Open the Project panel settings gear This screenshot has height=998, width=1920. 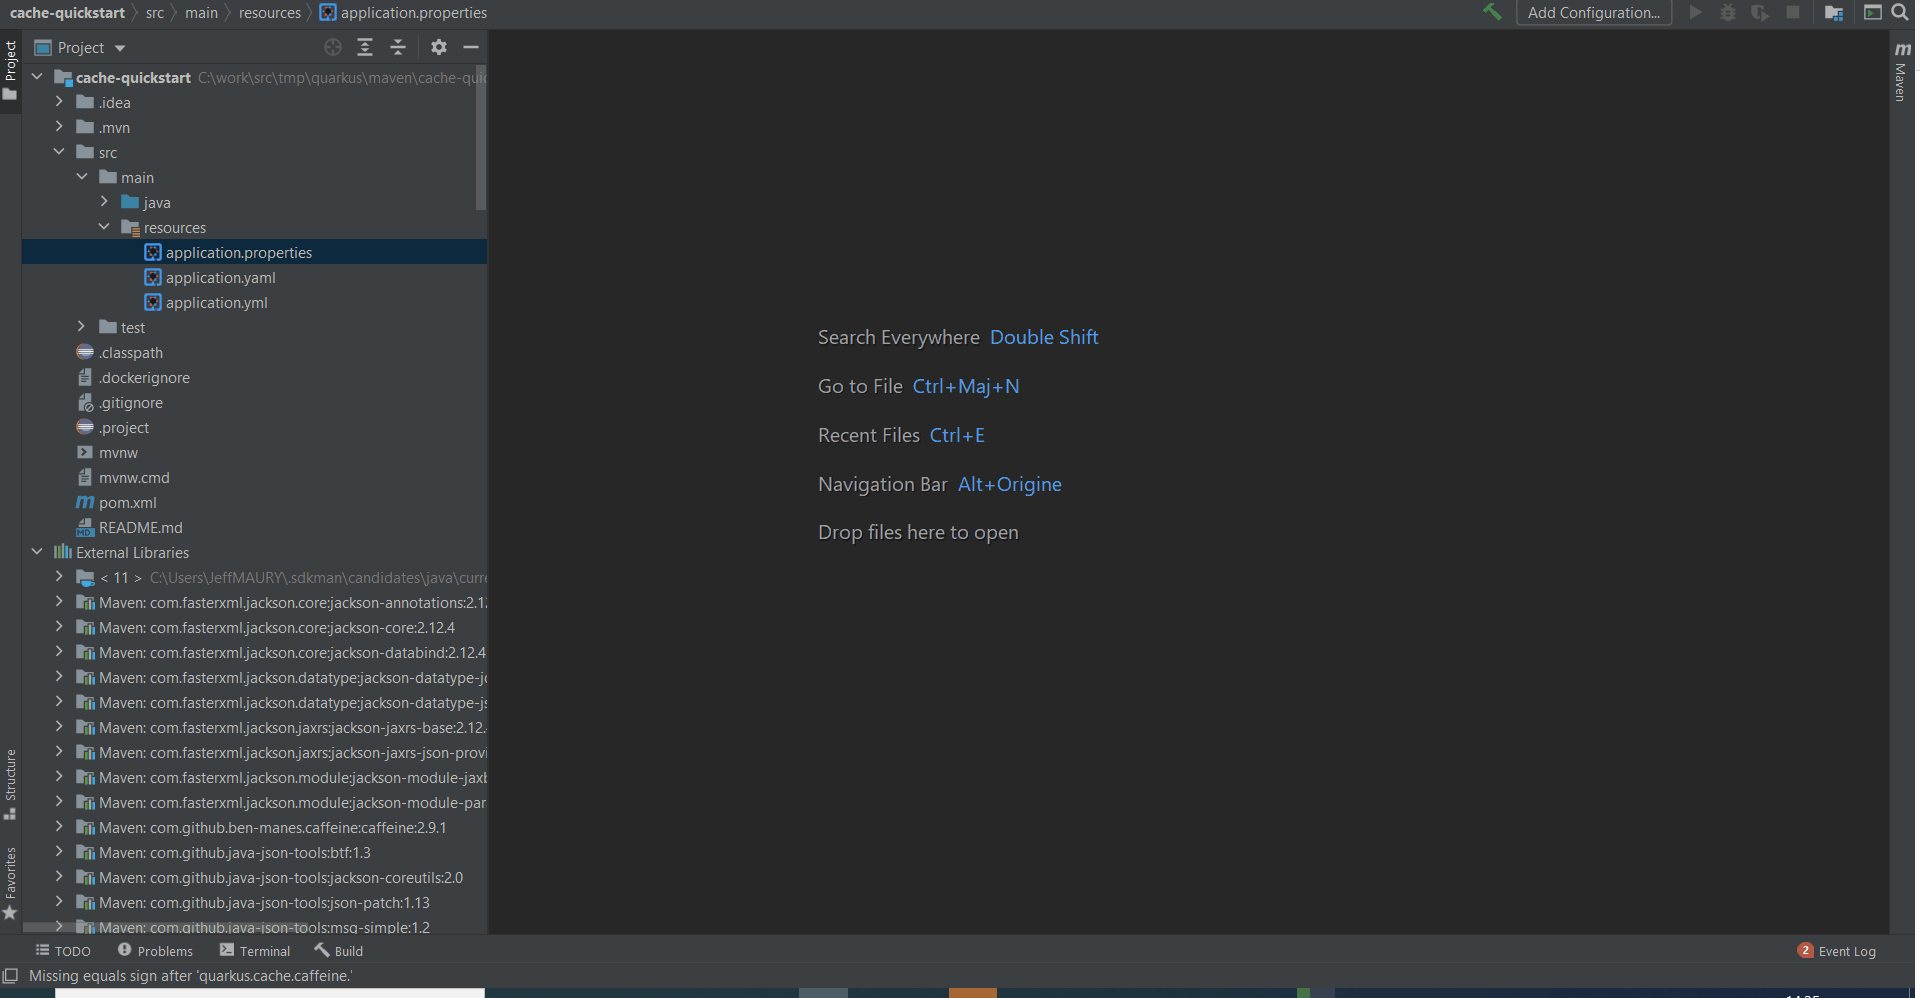click(438, 47)
